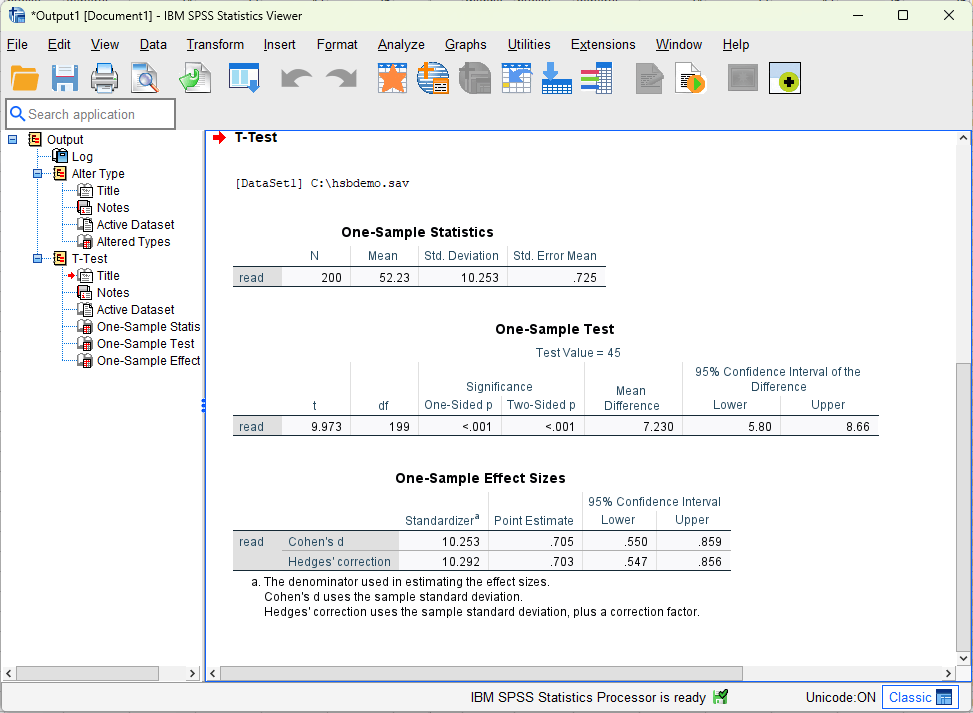Open Print Preview from the toolbar
Viewport: 973px width, 713px height.
click(x=145, y=78)
